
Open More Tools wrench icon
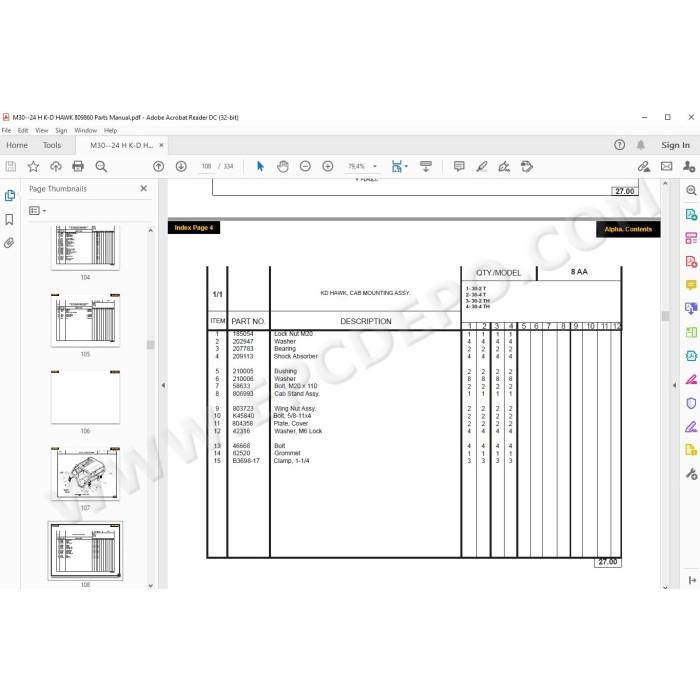coord(691,474)
